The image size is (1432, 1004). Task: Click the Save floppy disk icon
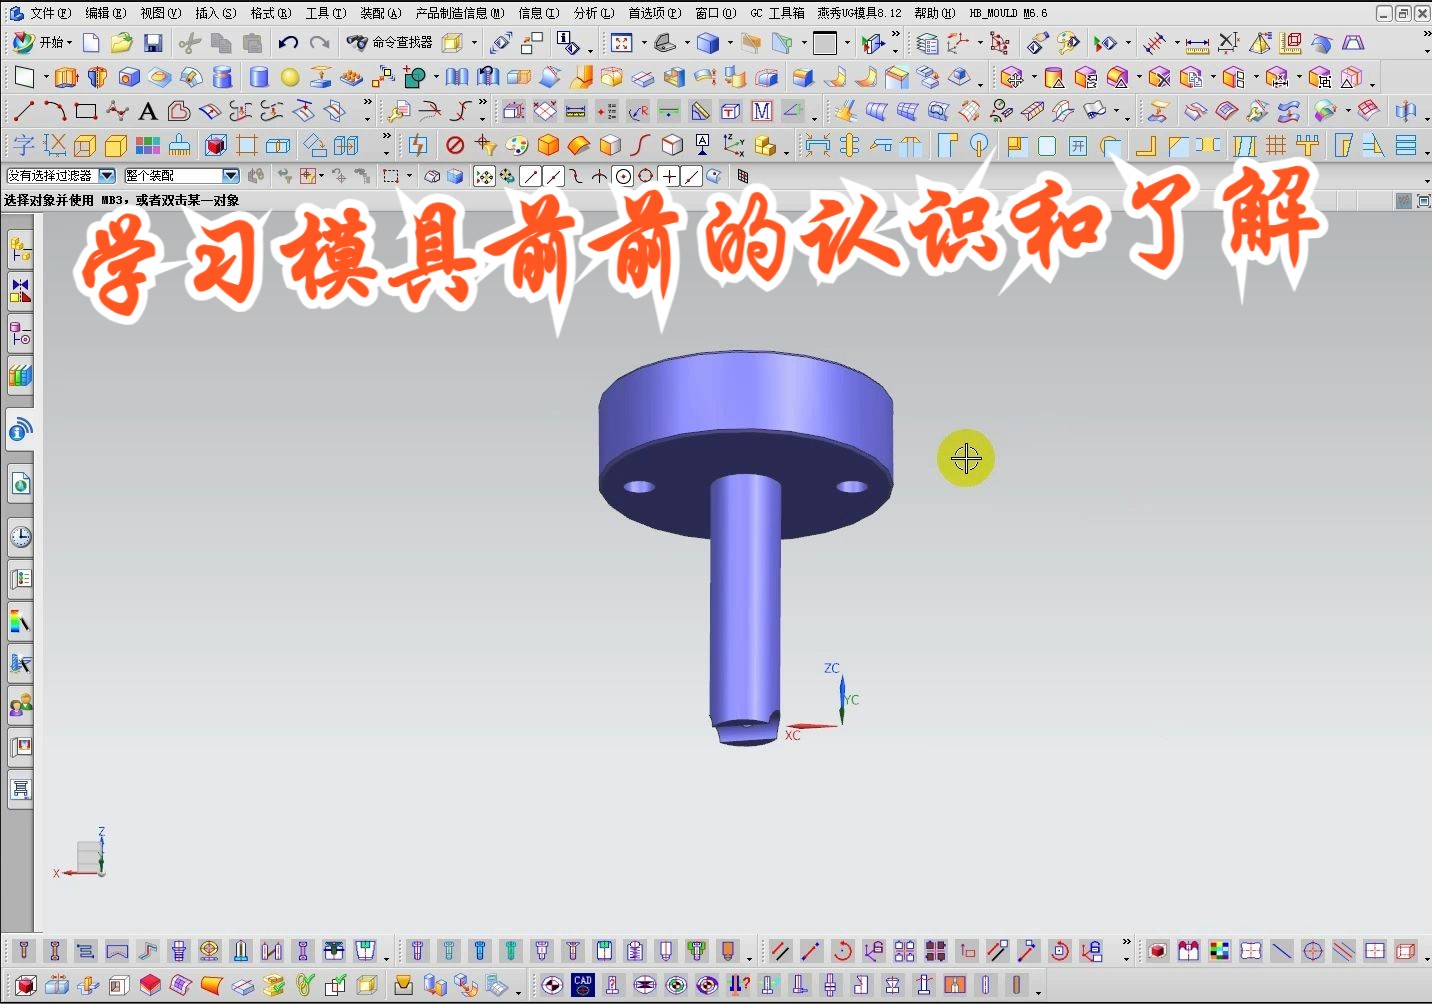153,43
